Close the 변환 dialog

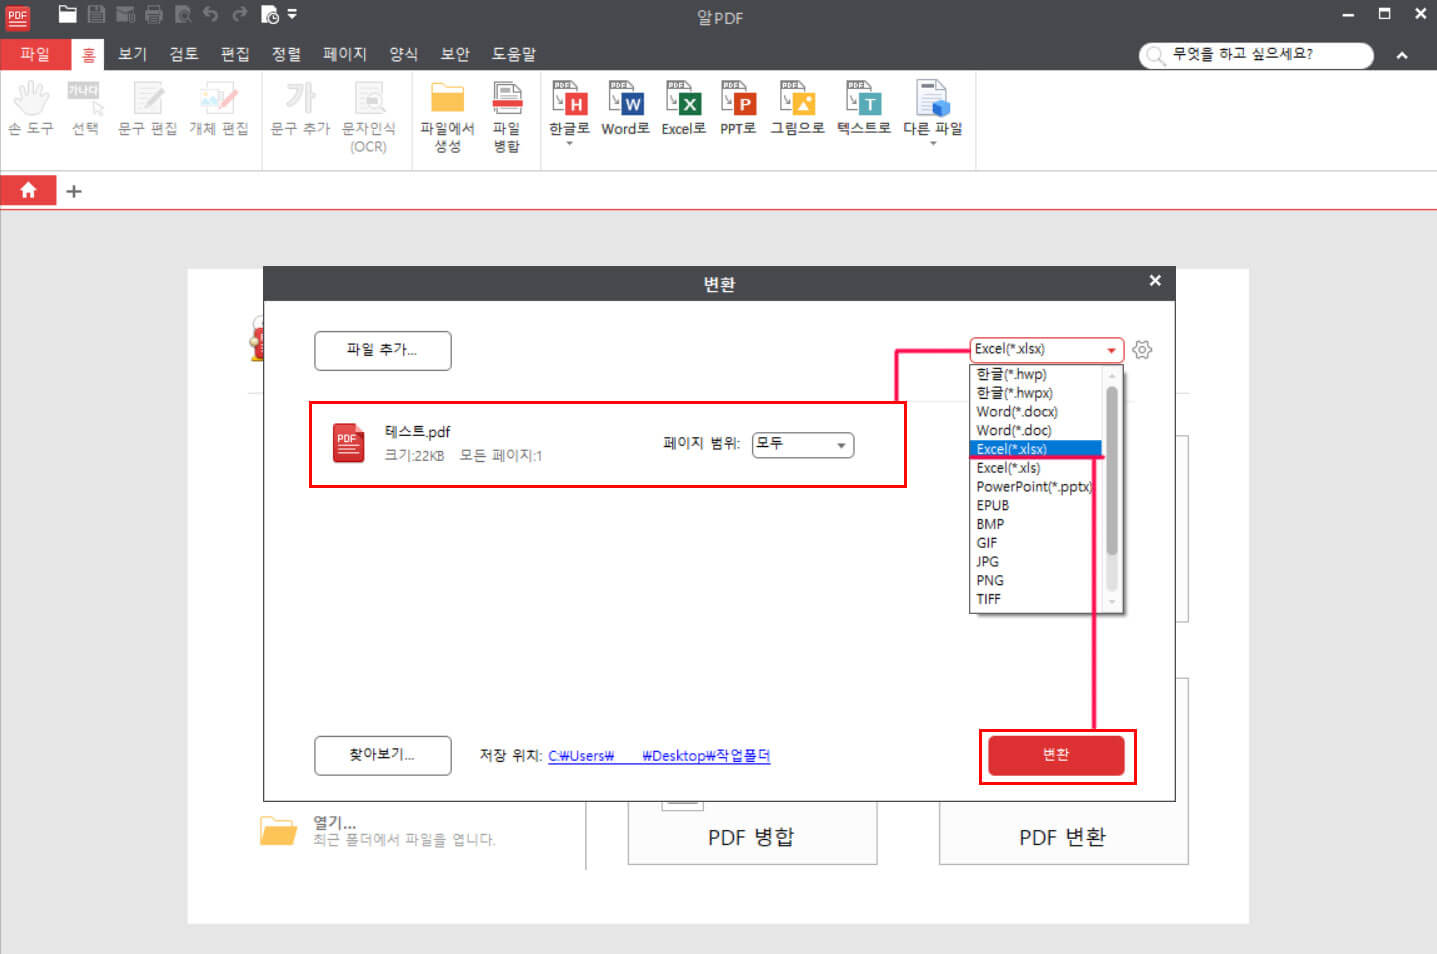coord(1155,281)
